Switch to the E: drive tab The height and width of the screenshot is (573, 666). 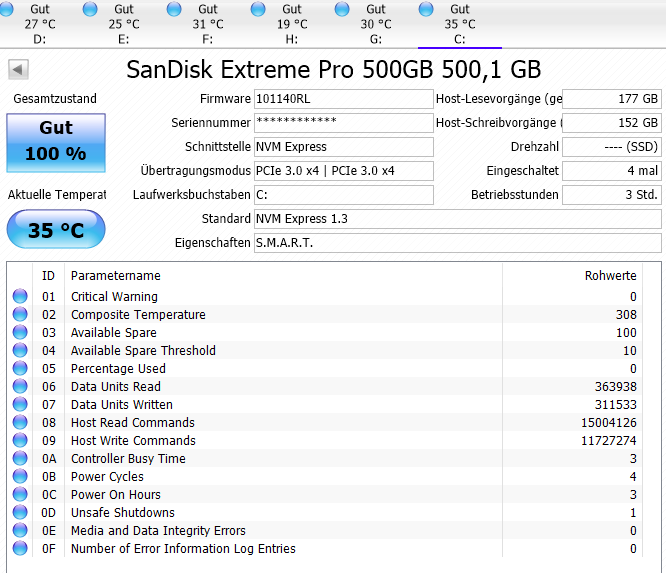click(x=124, y=24)
